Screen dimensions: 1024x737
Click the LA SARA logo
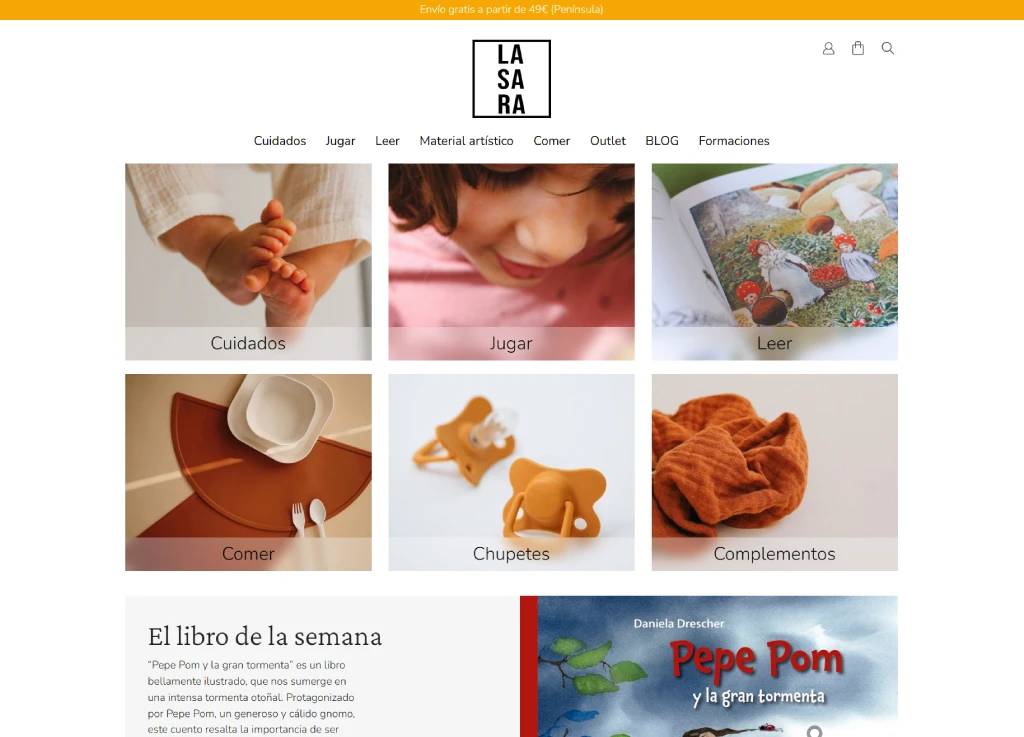(511, 79)
